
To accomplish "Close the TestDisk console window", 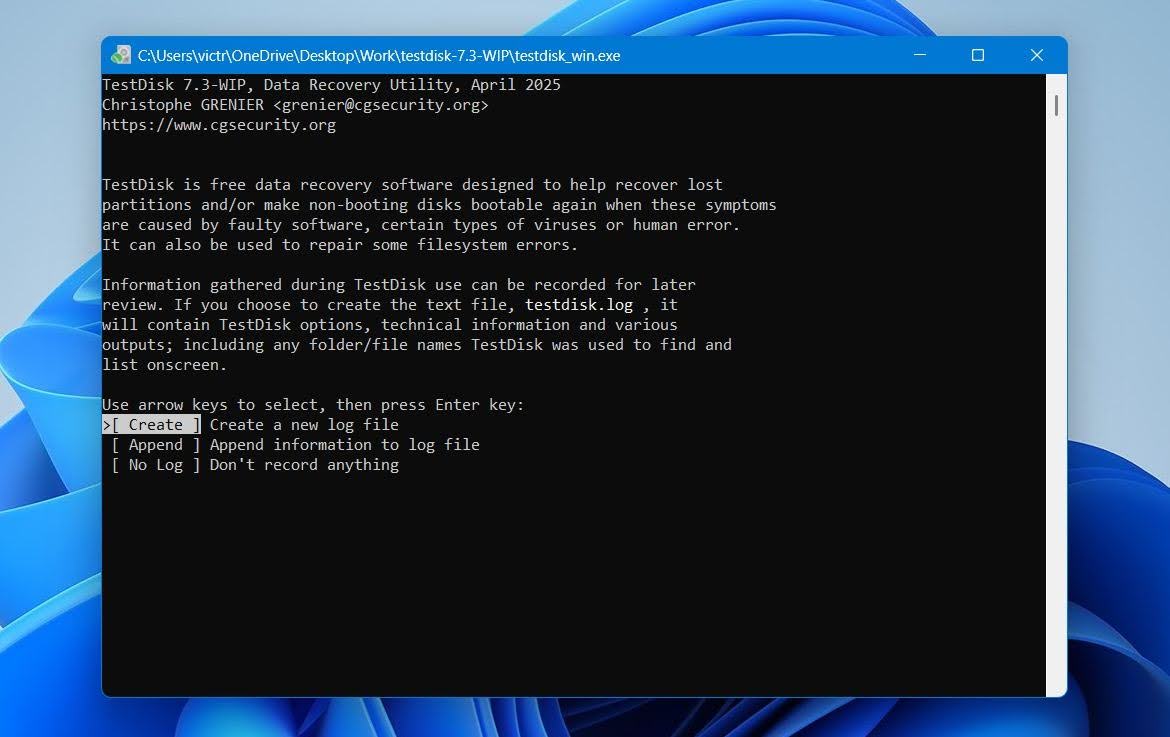I will point(1036,55).
